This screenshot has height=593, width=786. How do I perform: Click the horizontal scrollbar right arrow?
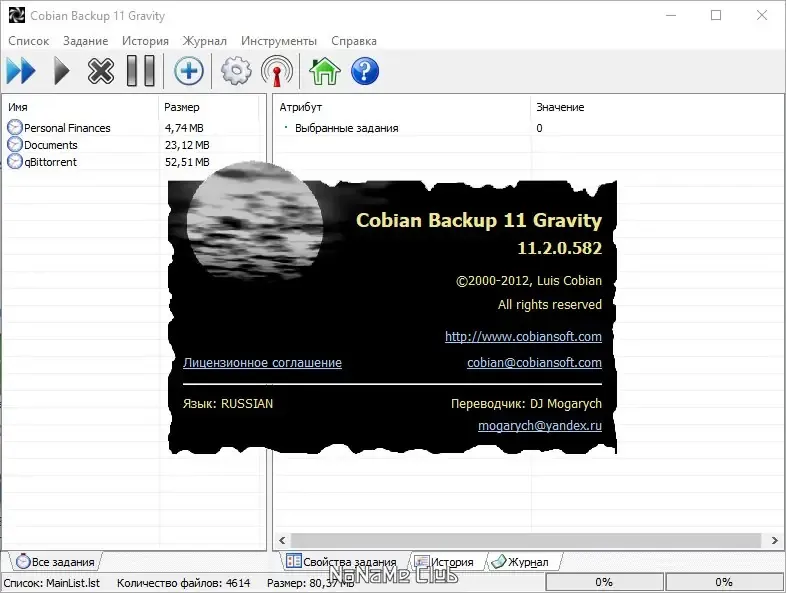774,540
